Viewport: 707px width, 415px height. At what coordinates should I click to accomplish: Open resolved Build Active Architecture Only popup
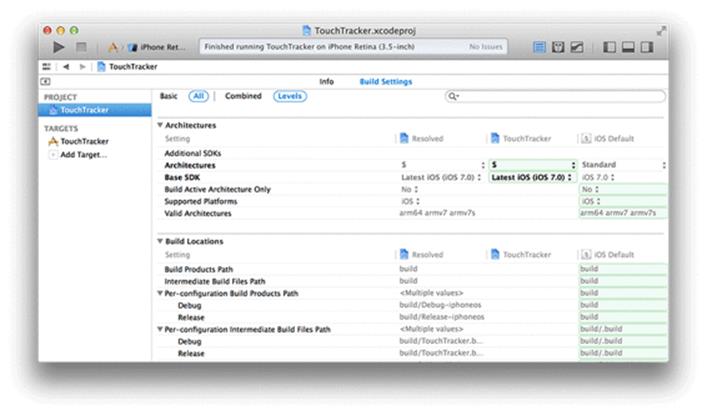(x=410, y=189)
